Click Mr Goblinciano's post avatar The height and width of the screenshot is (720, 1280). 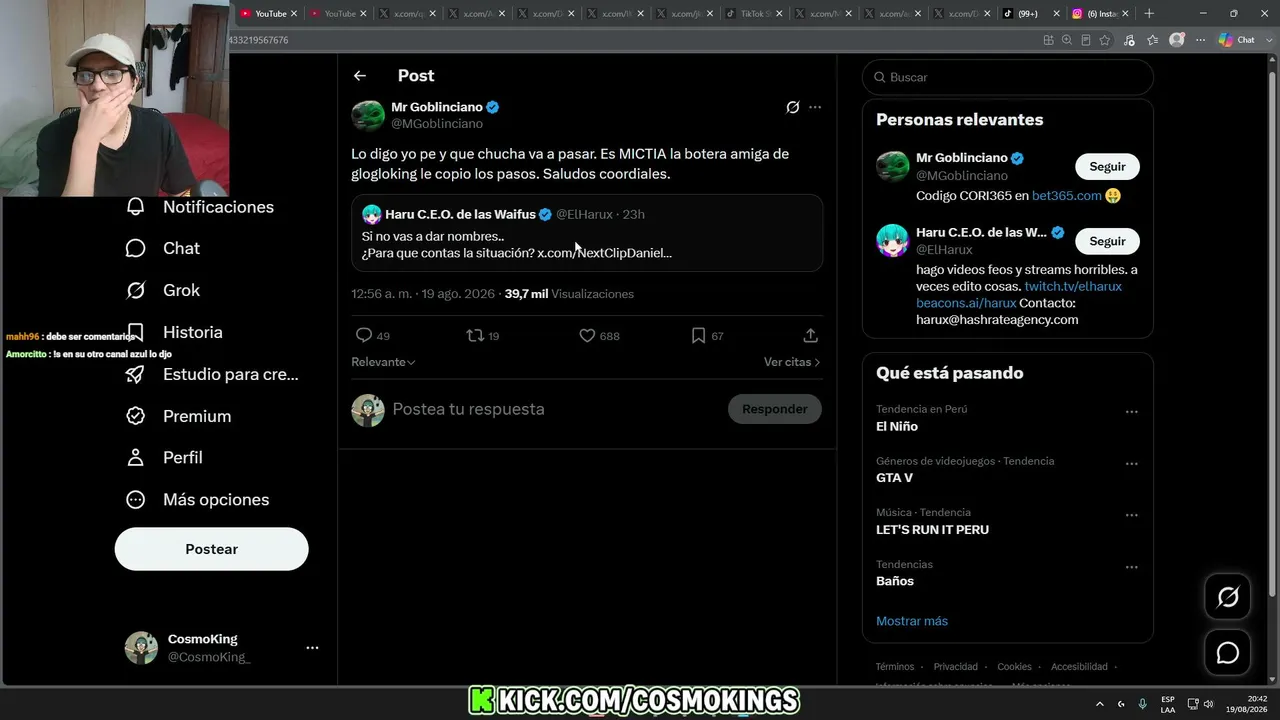(x=368, y=115)
